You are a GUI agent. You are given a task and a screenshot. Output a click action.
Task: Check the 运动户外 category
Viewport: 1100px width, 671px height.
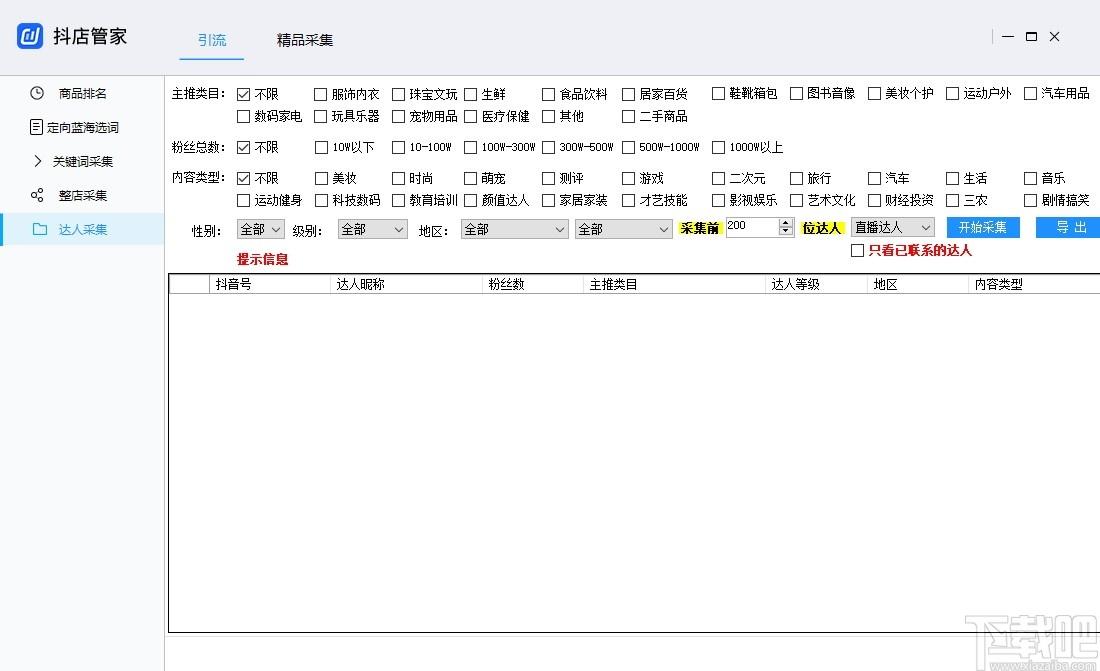coord(952,93)
